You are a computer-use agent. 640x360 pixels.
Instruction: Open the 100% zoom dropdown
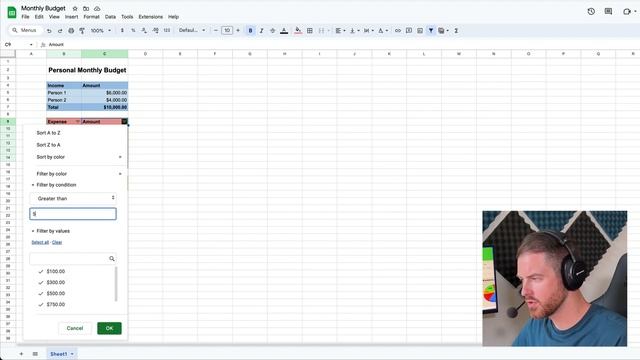(x=100, y=31)
